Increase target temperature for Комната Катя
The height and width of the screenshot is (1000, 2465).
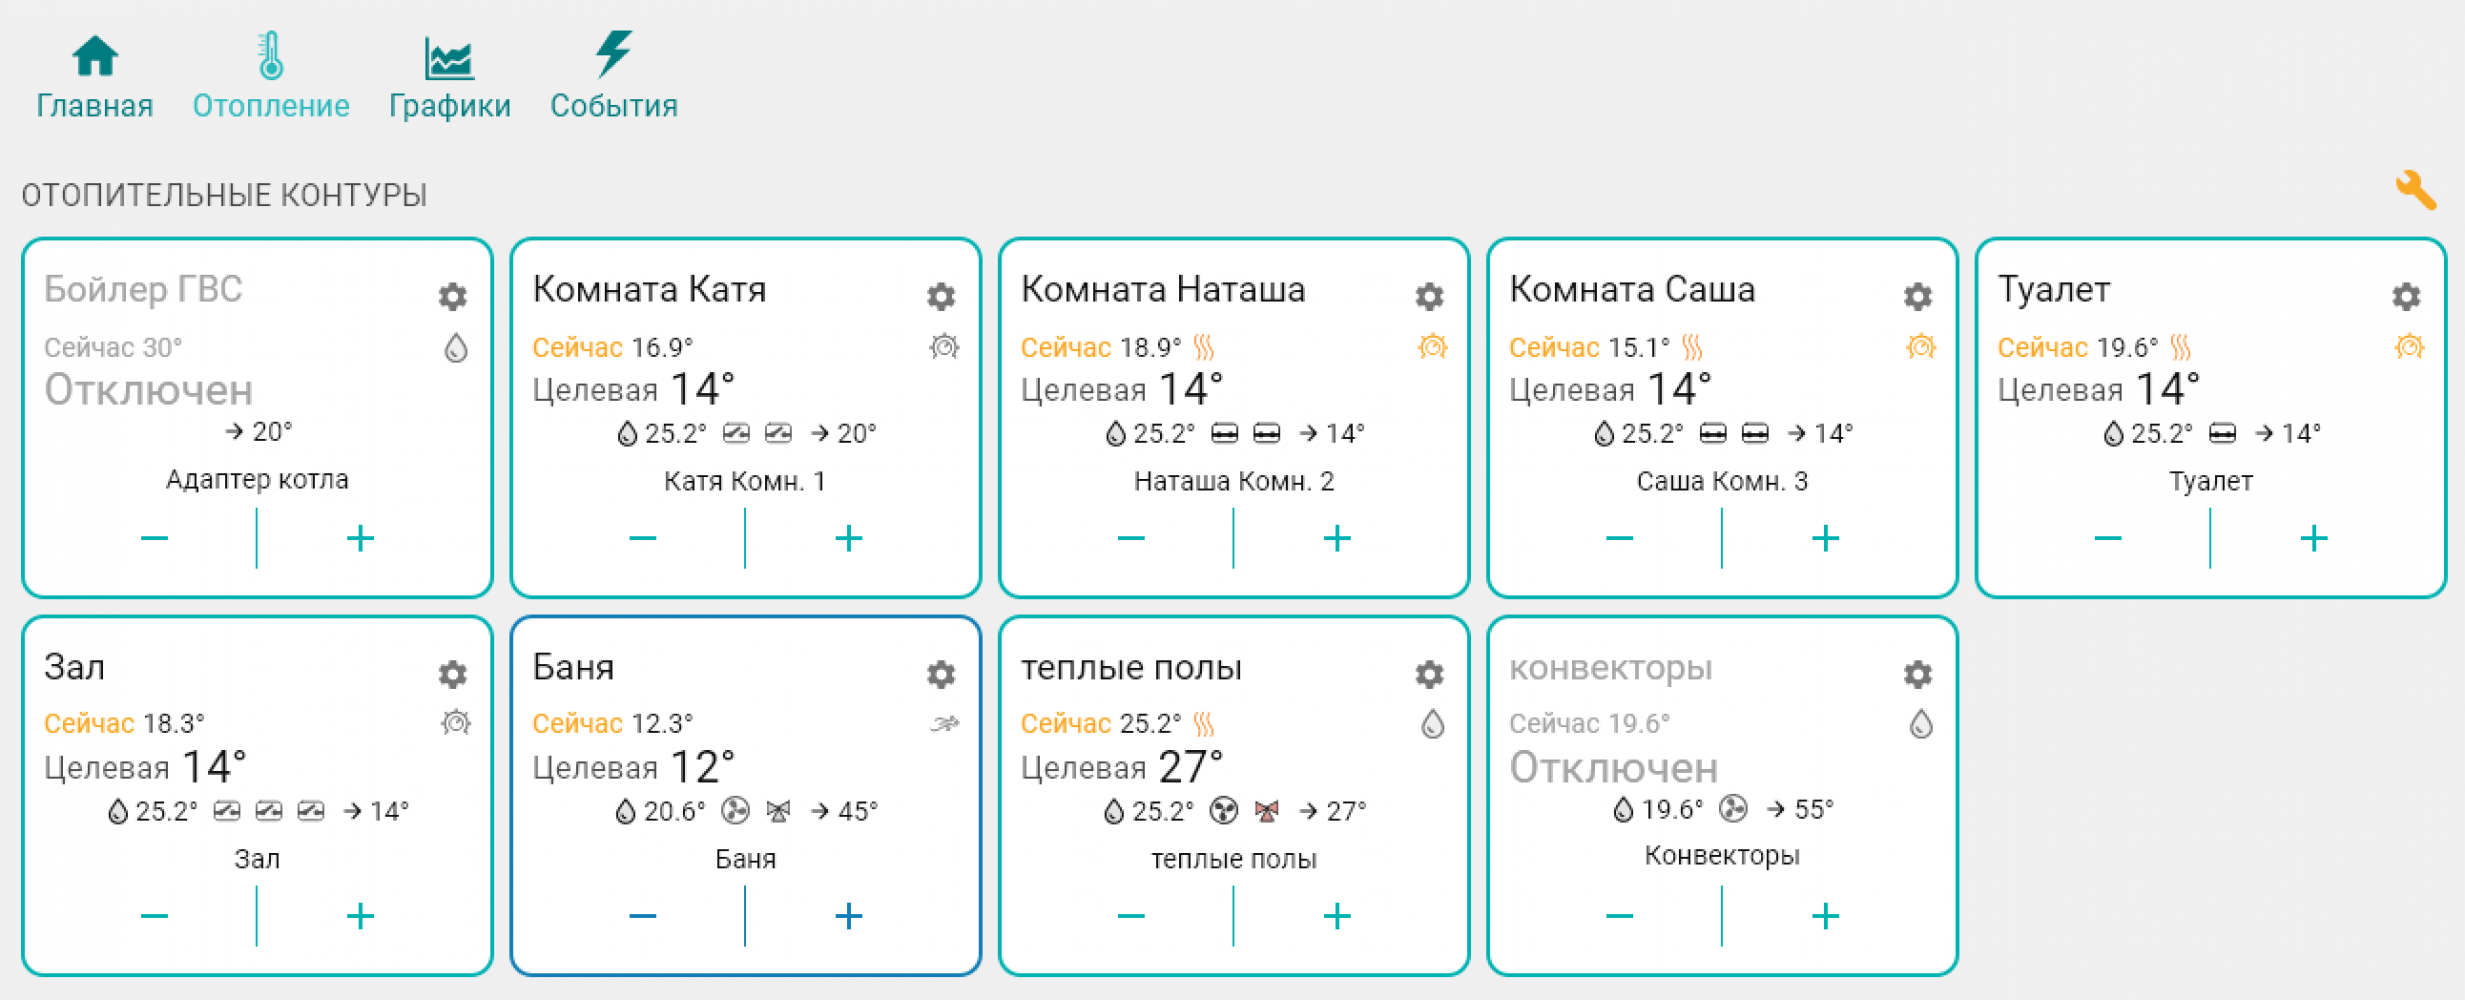[x=848, y=538]
